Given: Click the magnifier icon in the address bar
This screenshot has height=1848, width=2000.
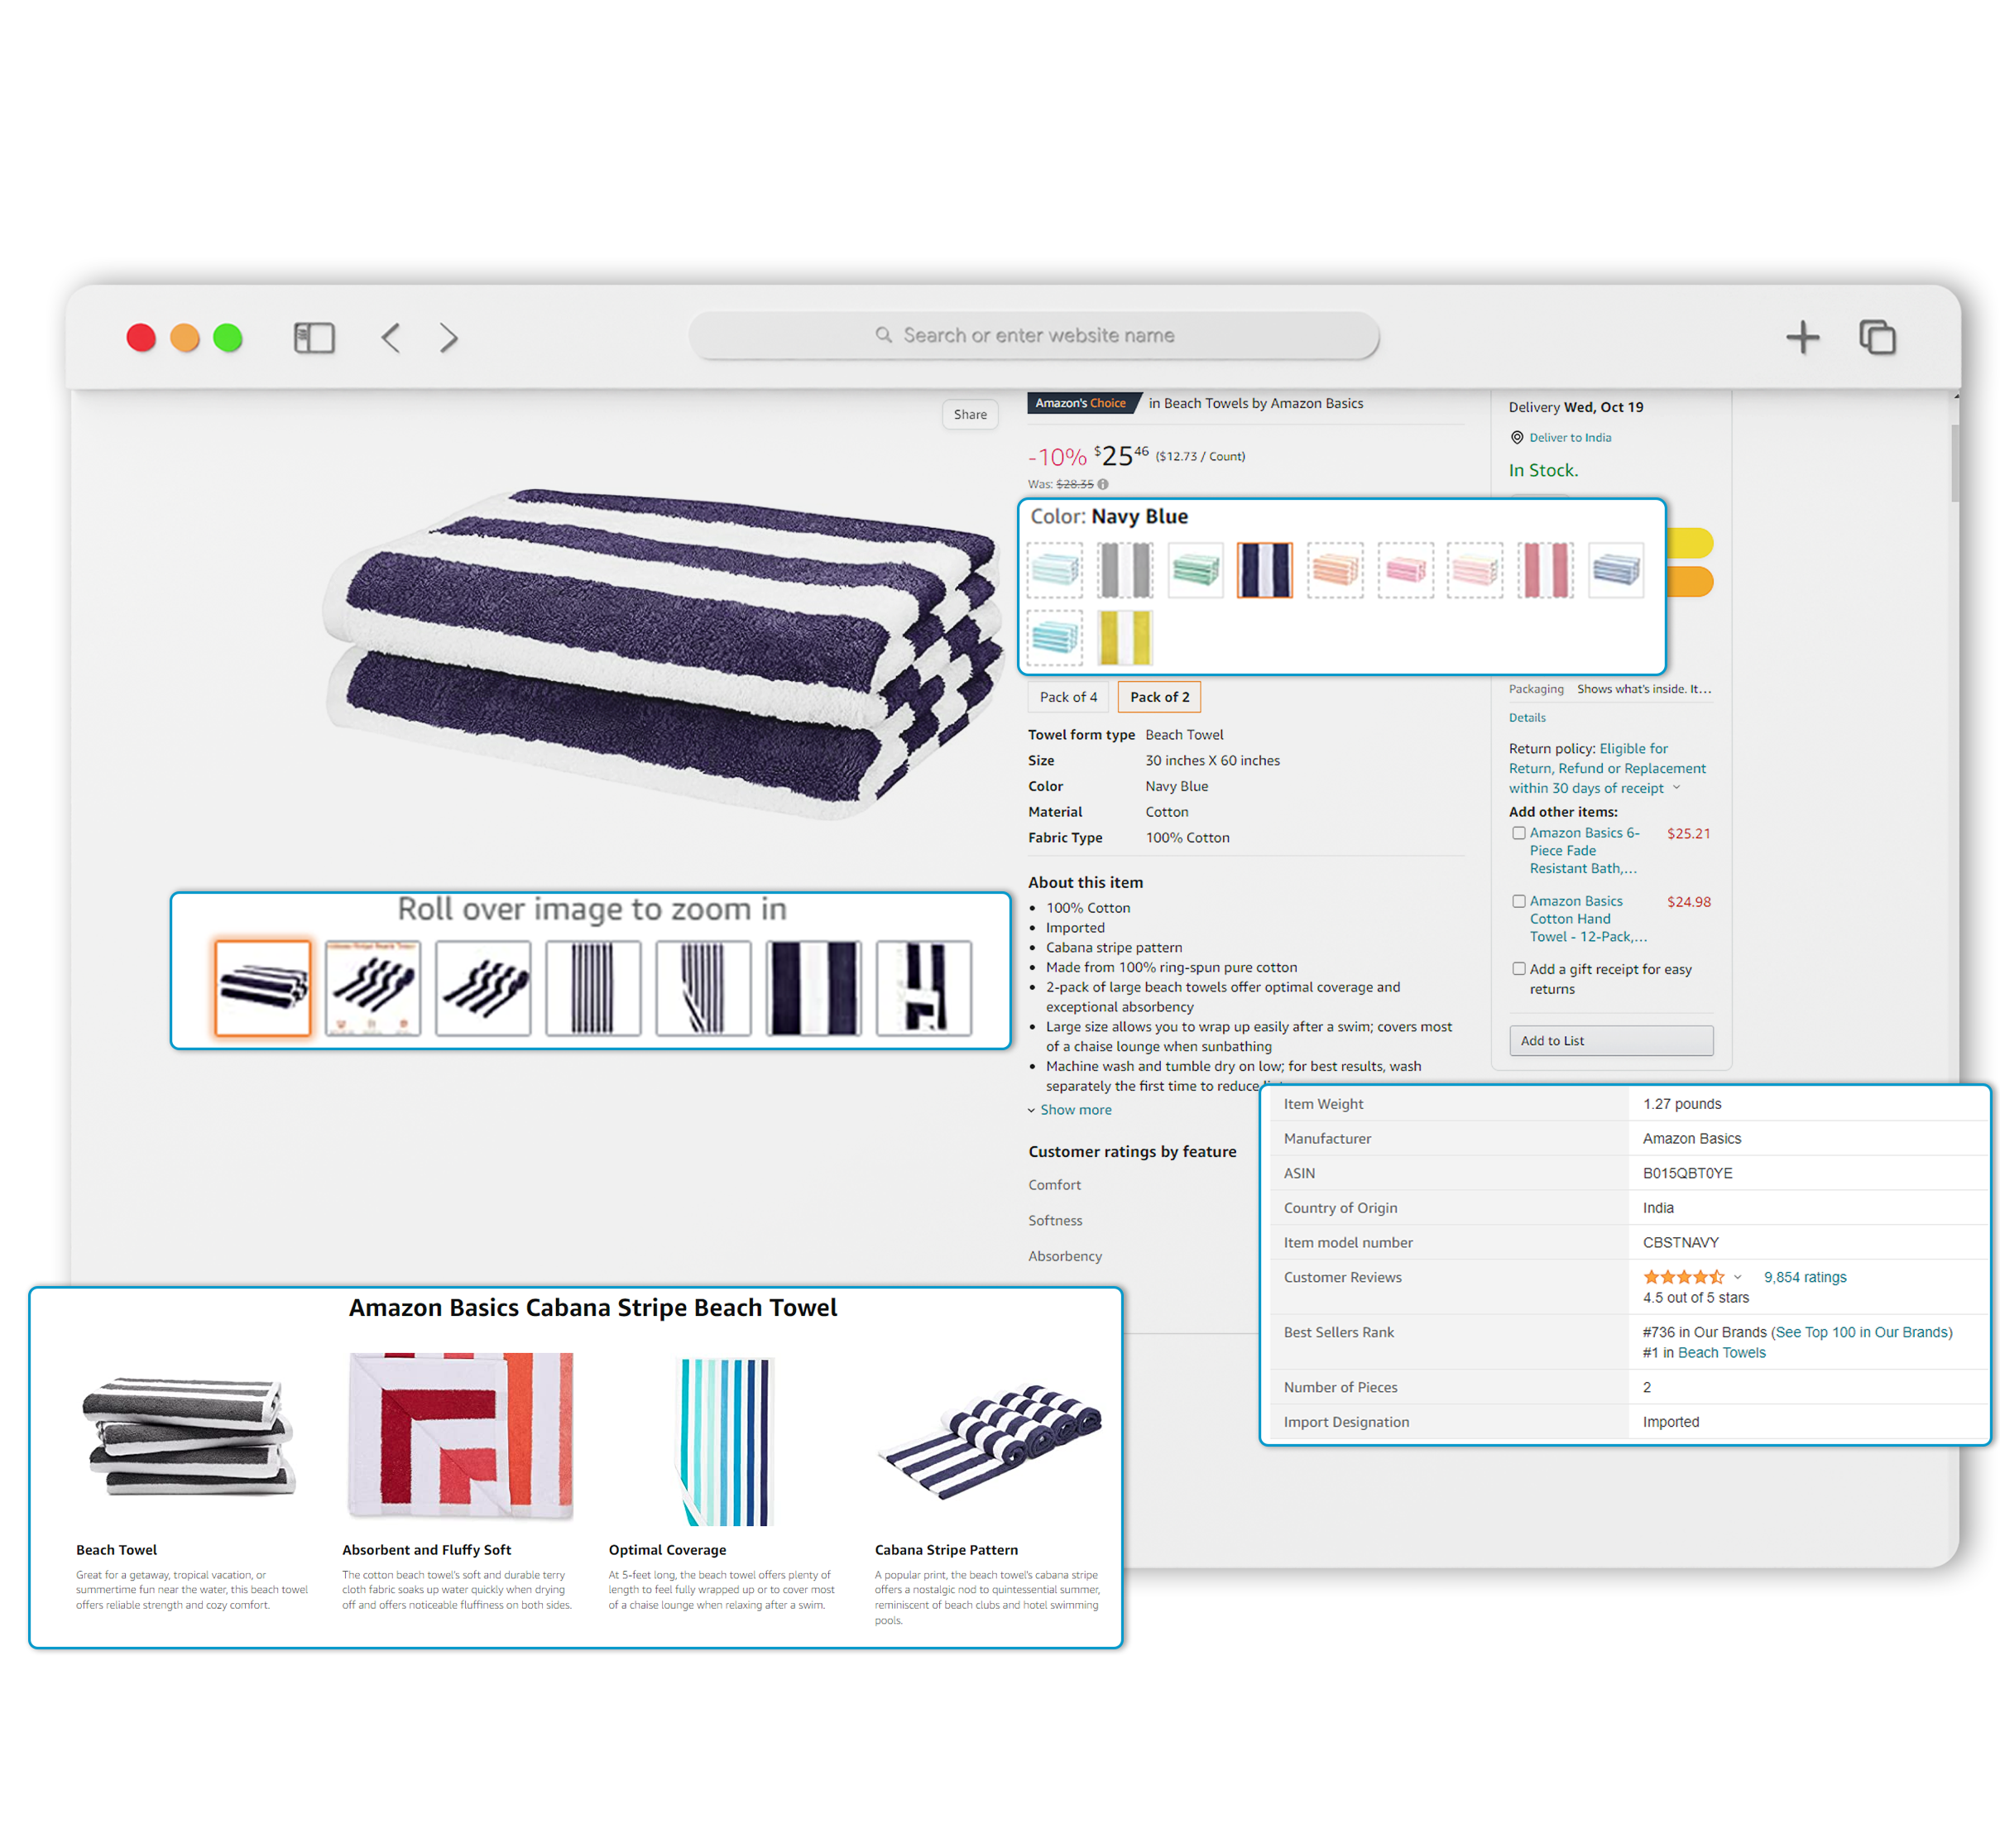Looking at the screenshot, I should (883, 335).
